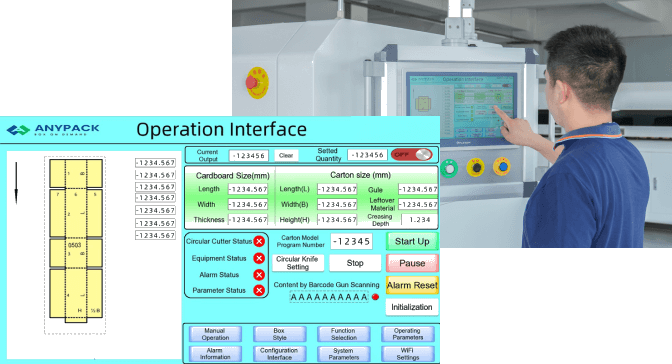This screenshot has width=672, height=364.
Task: Click the Initialization button
Action: [412, 307]
